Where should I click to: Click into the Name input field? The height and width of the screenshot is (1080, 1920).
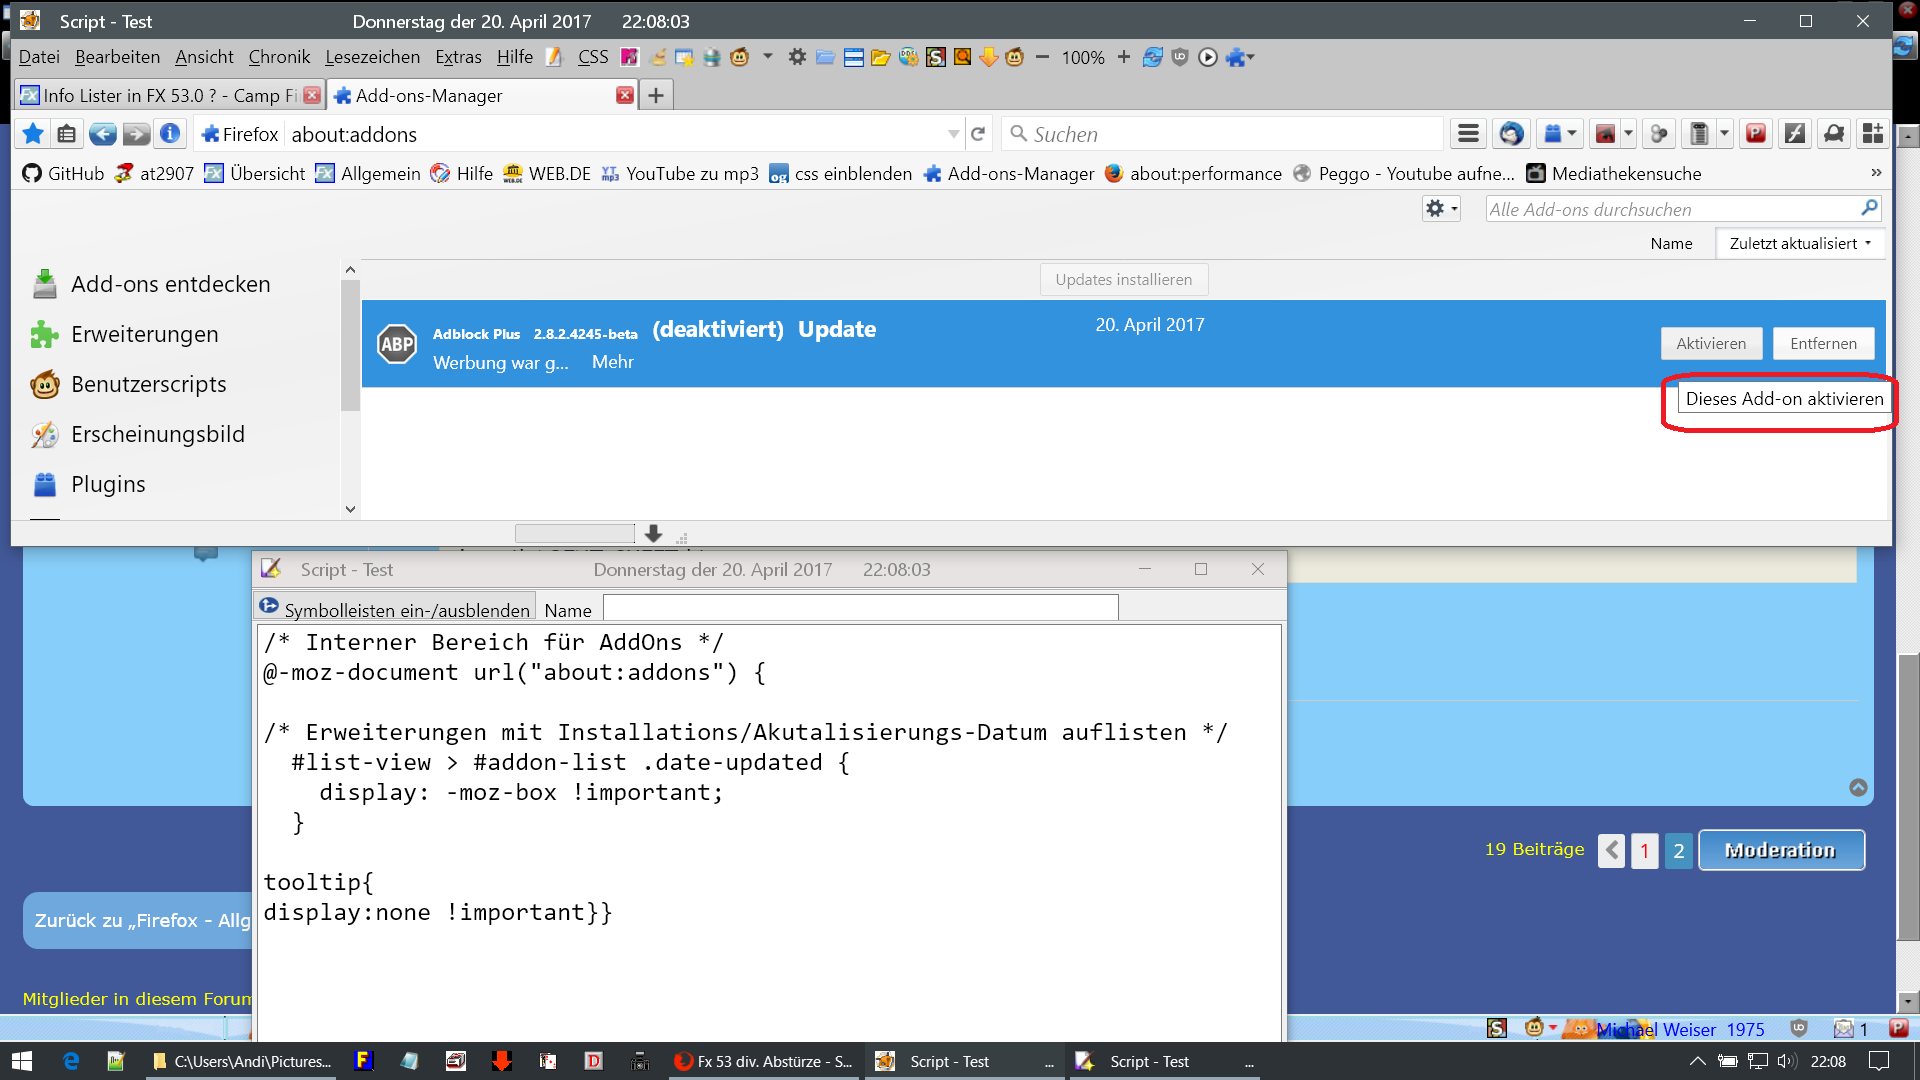(860, 609)
